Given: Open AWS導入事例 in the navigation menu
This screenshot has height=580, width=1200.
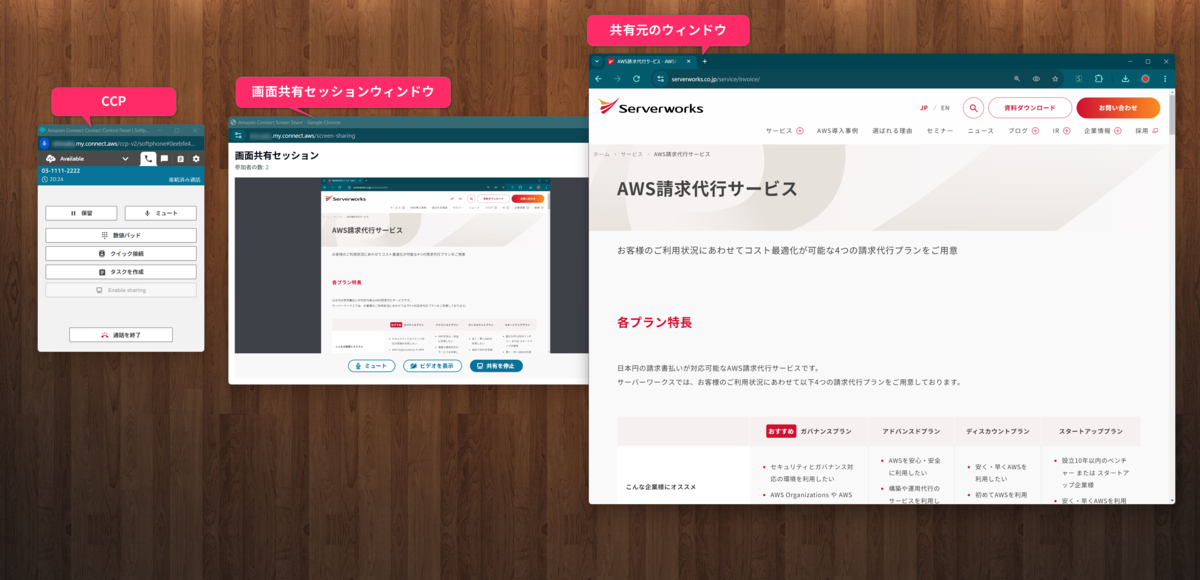Looking at the screenshot, I should [837, 131].
